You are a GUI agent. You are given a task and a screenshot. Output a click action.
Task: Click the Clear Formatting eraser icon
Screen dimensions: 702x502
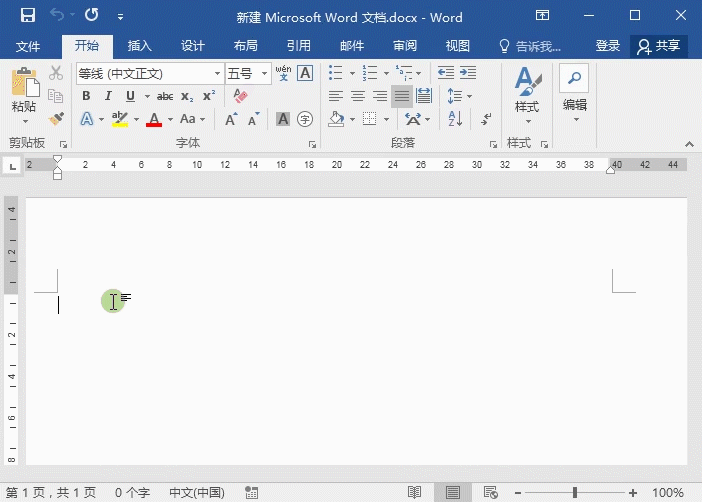tap(239, 96)
